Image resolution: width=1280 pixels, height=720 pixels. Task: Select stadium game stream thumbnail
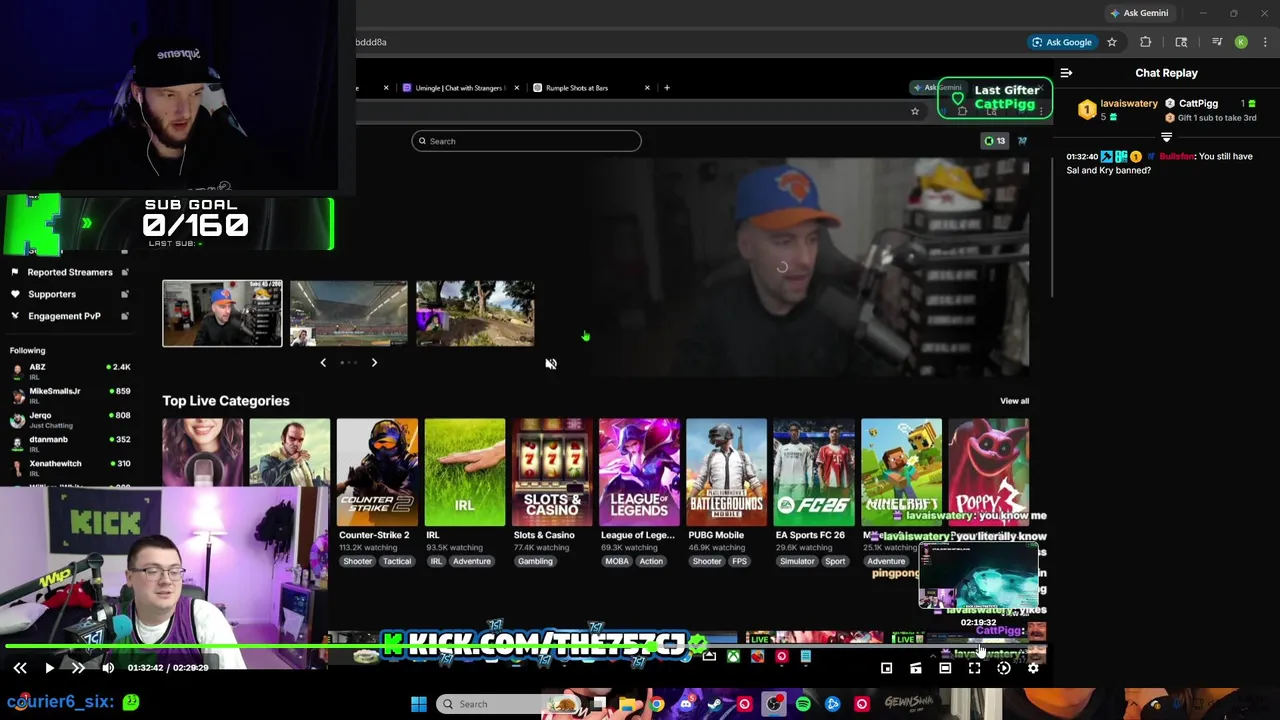point(349,313)
